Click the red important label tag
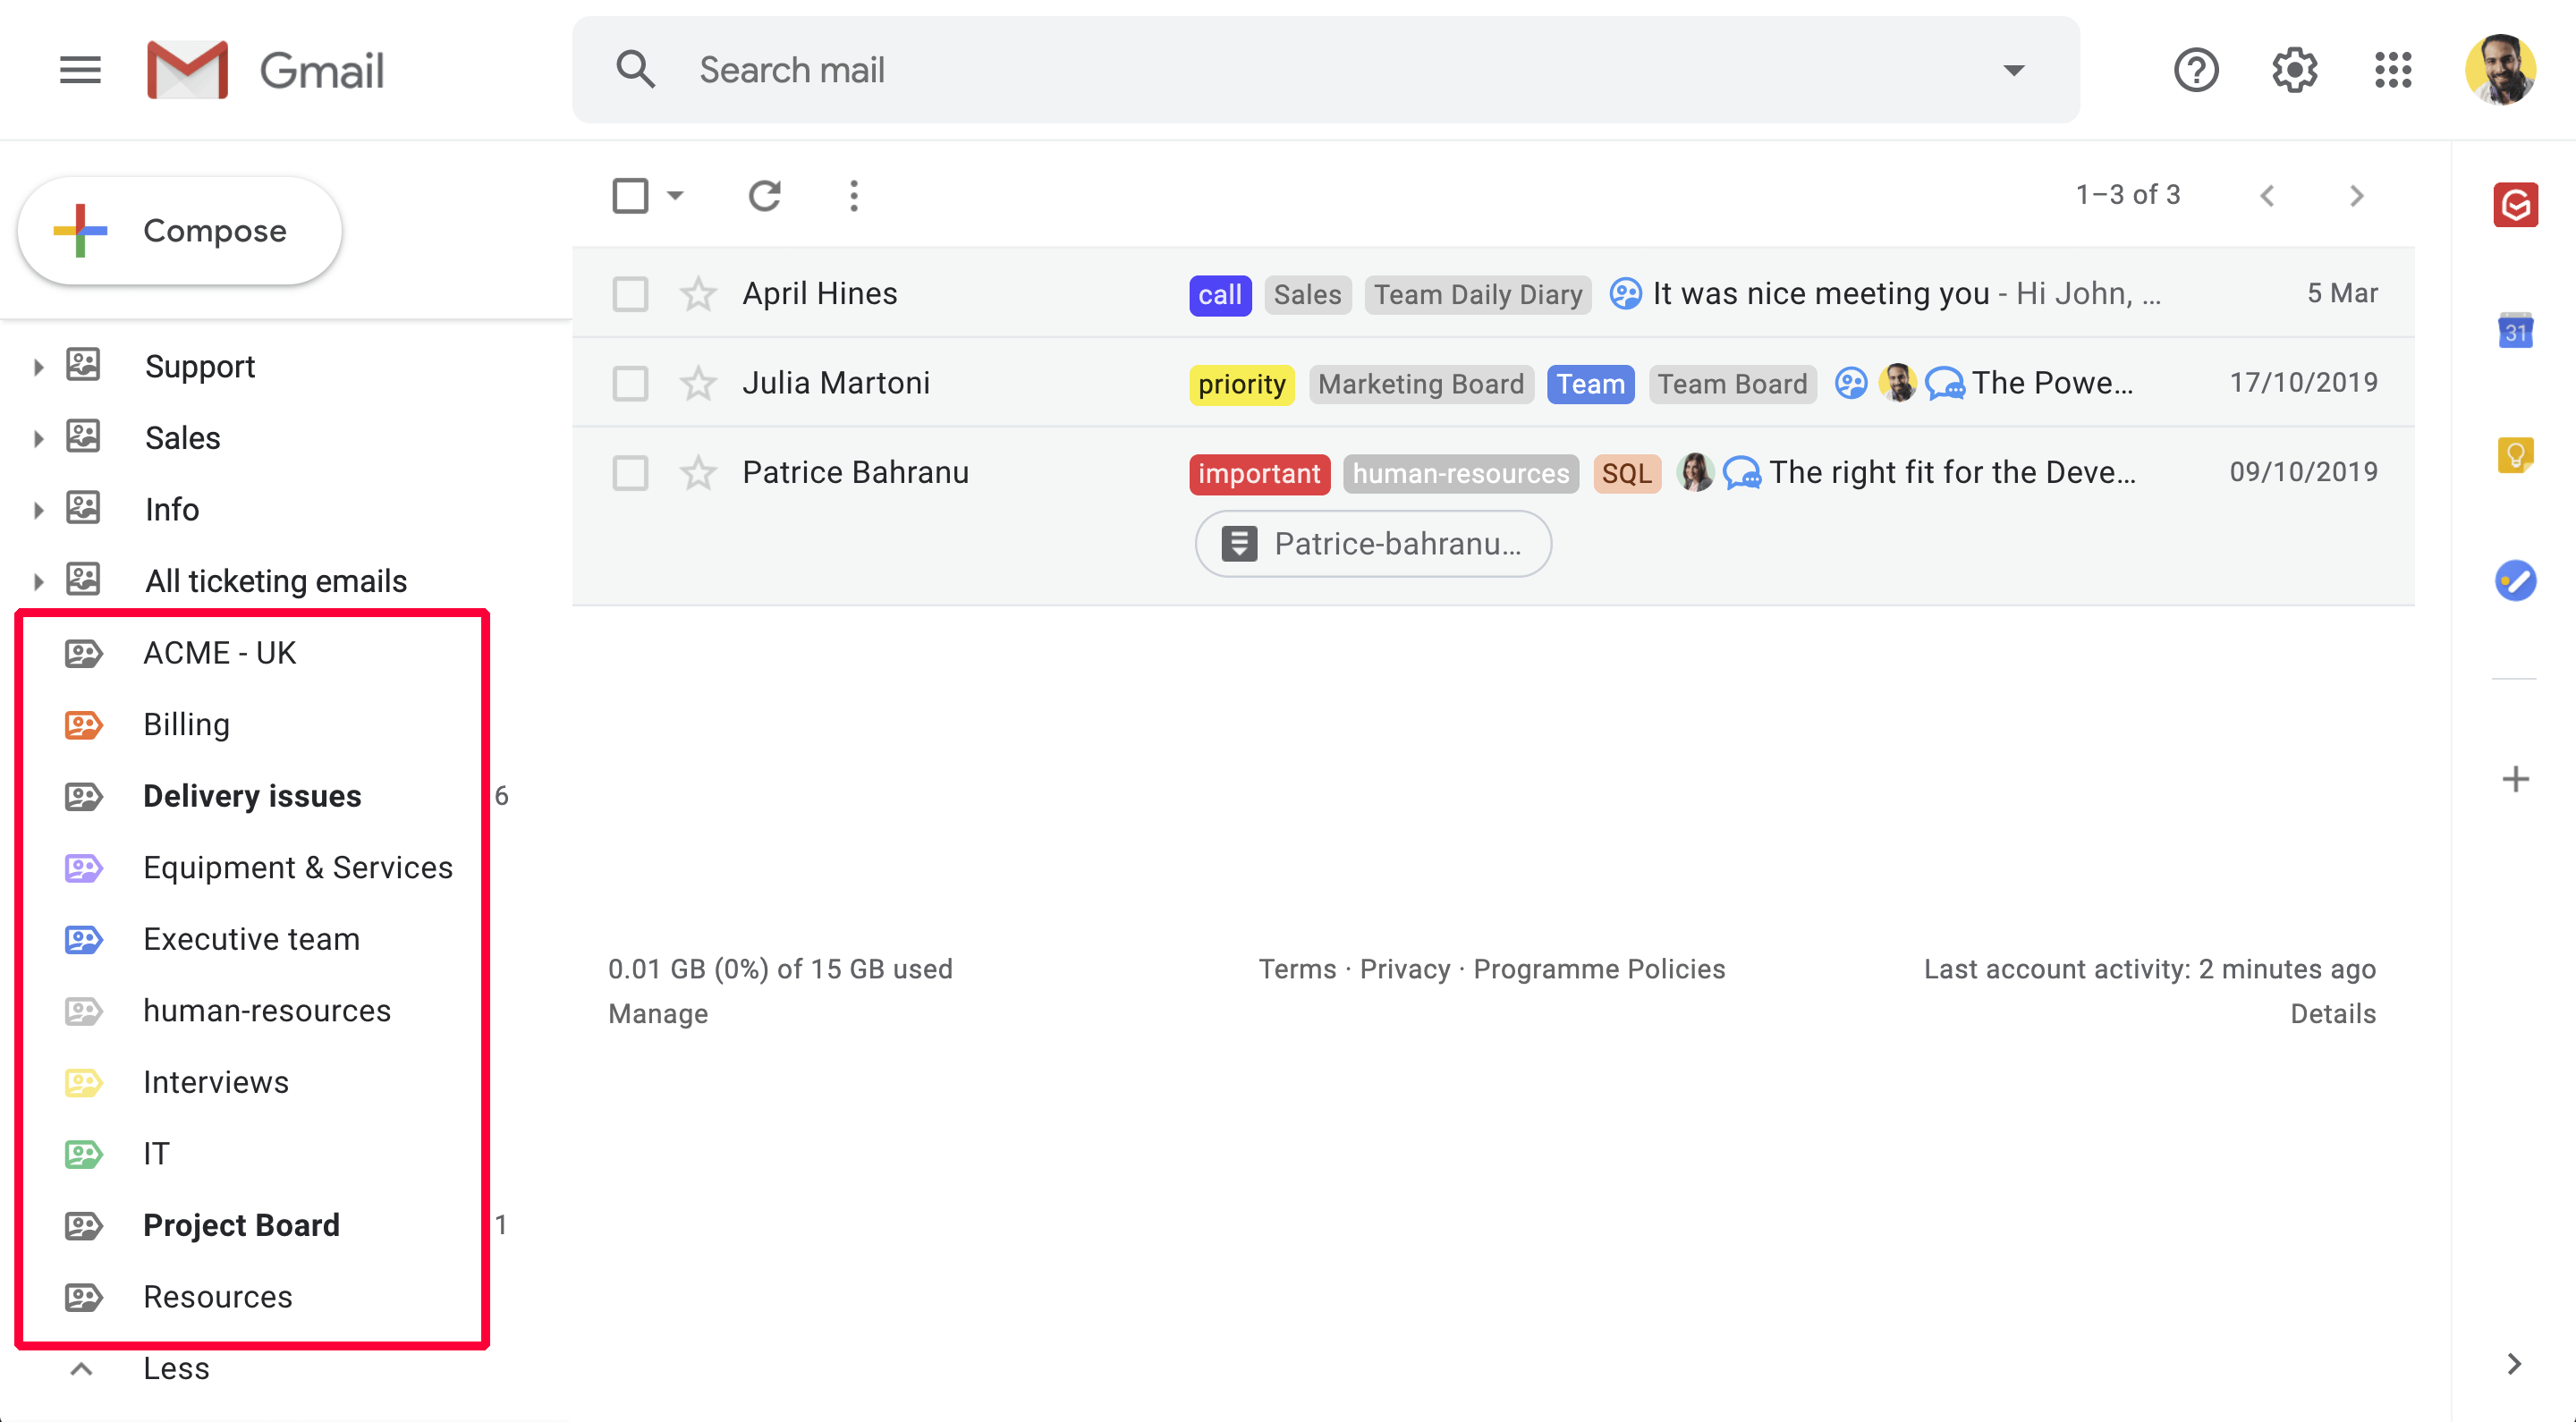Screen dimensions: 2576x1422 click(x=1259, y=473)
